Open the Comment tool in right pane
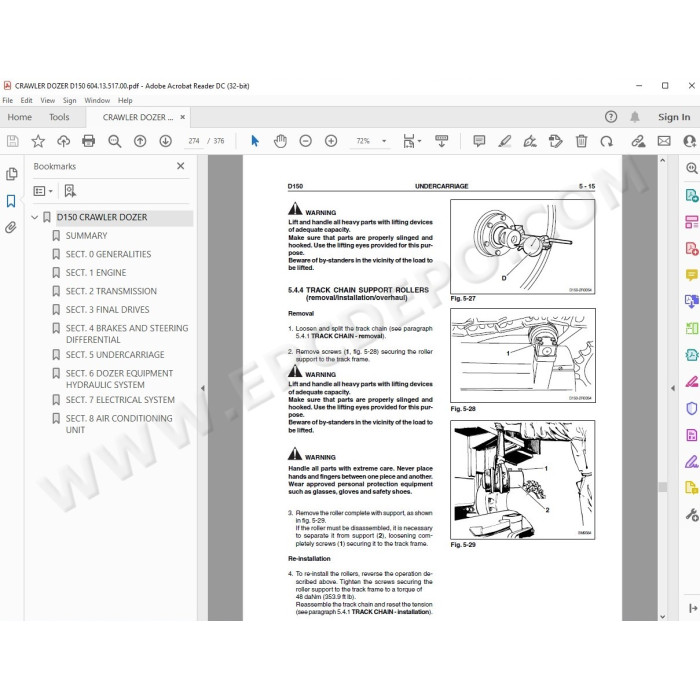The image size is (700, 700). (x=692, y=275)
